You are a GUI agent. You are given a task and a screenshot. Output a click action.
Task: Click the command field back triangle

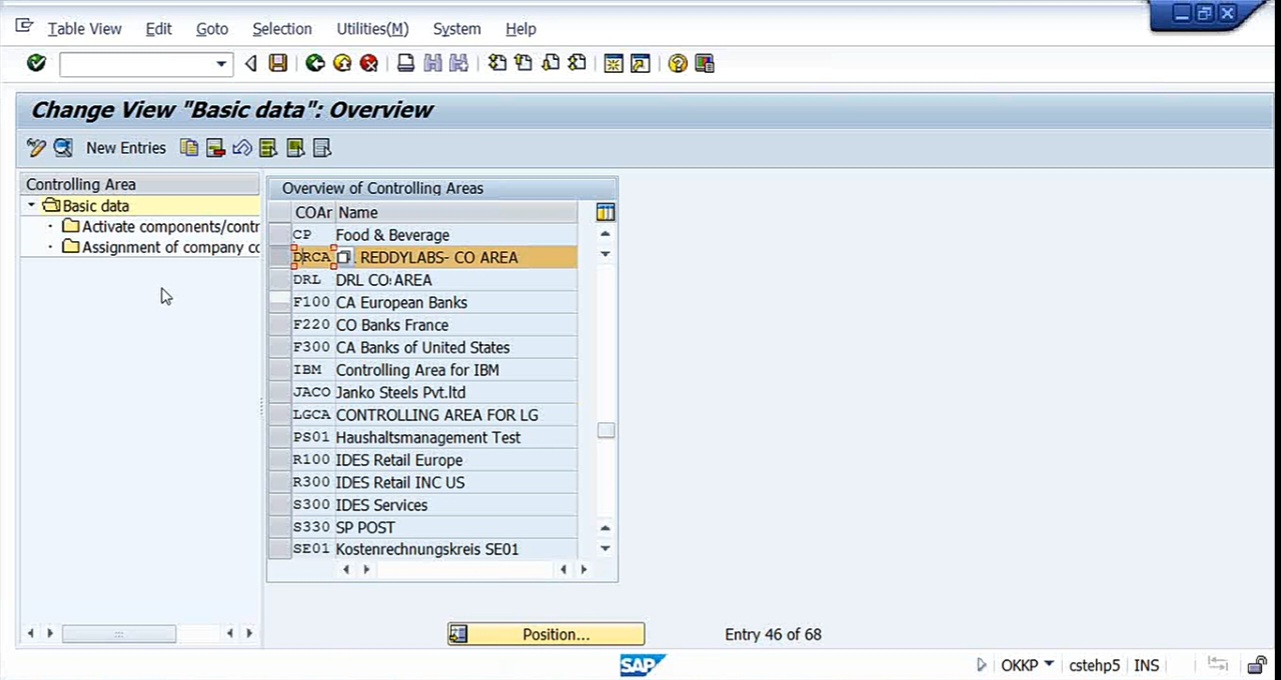(250, 64)
